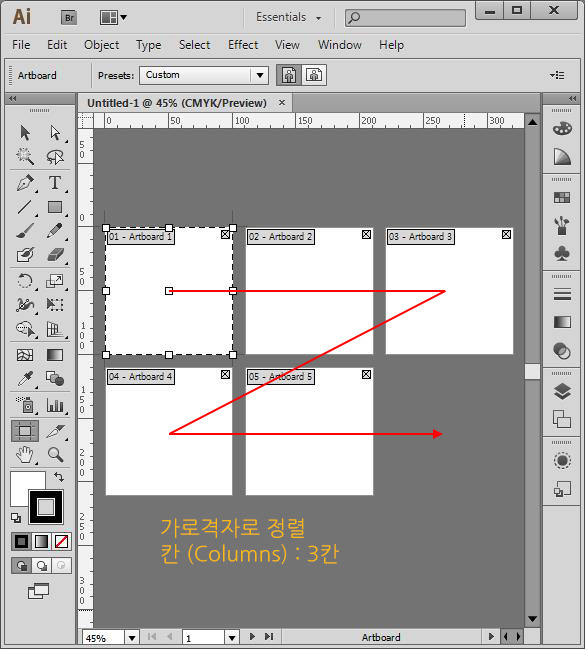Viewport: 585px width, 649px height.
Task: Launch Adobe Bridge with Br button
Action: 69,17
